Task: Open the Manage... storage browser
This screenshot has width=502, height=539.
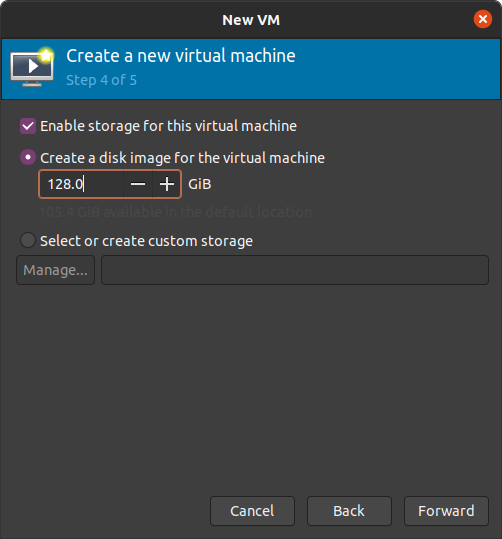Action: click(55, 270)
